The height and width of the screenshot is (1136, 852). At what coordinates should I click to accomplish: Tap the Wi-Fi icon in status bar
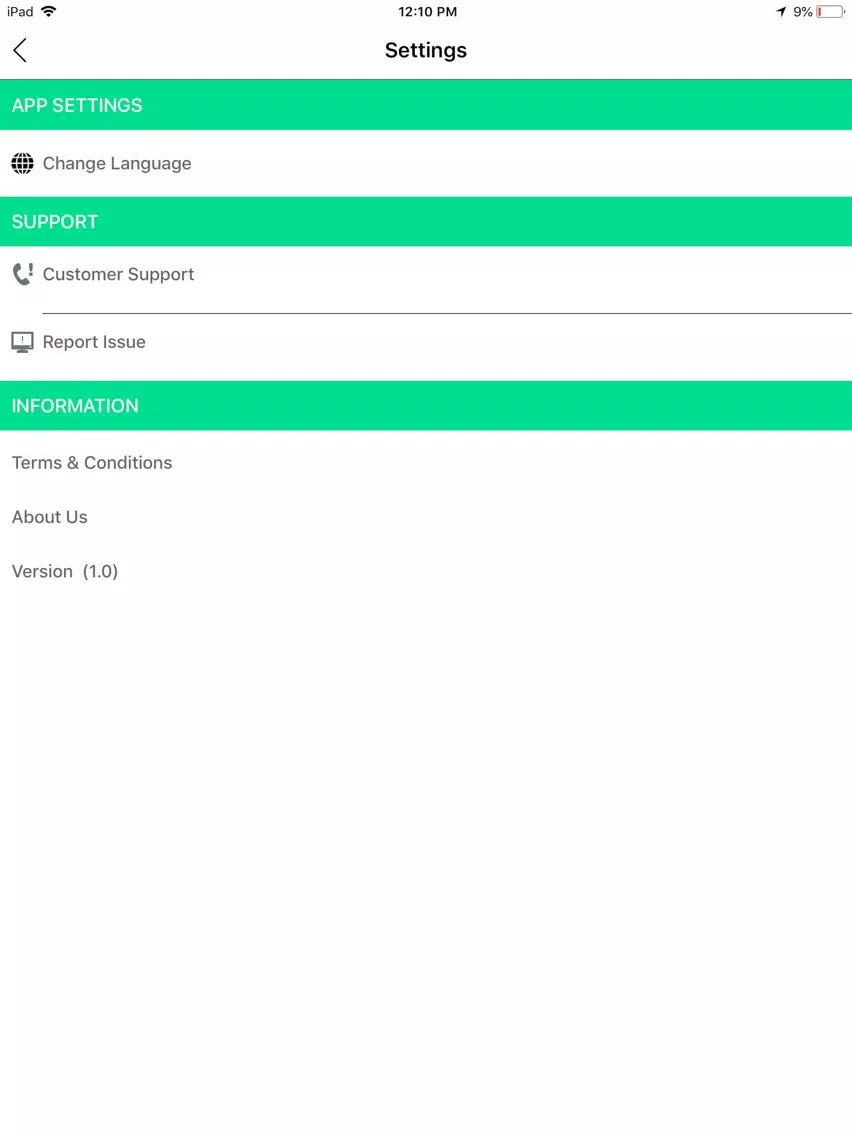(x=49, y=12)
